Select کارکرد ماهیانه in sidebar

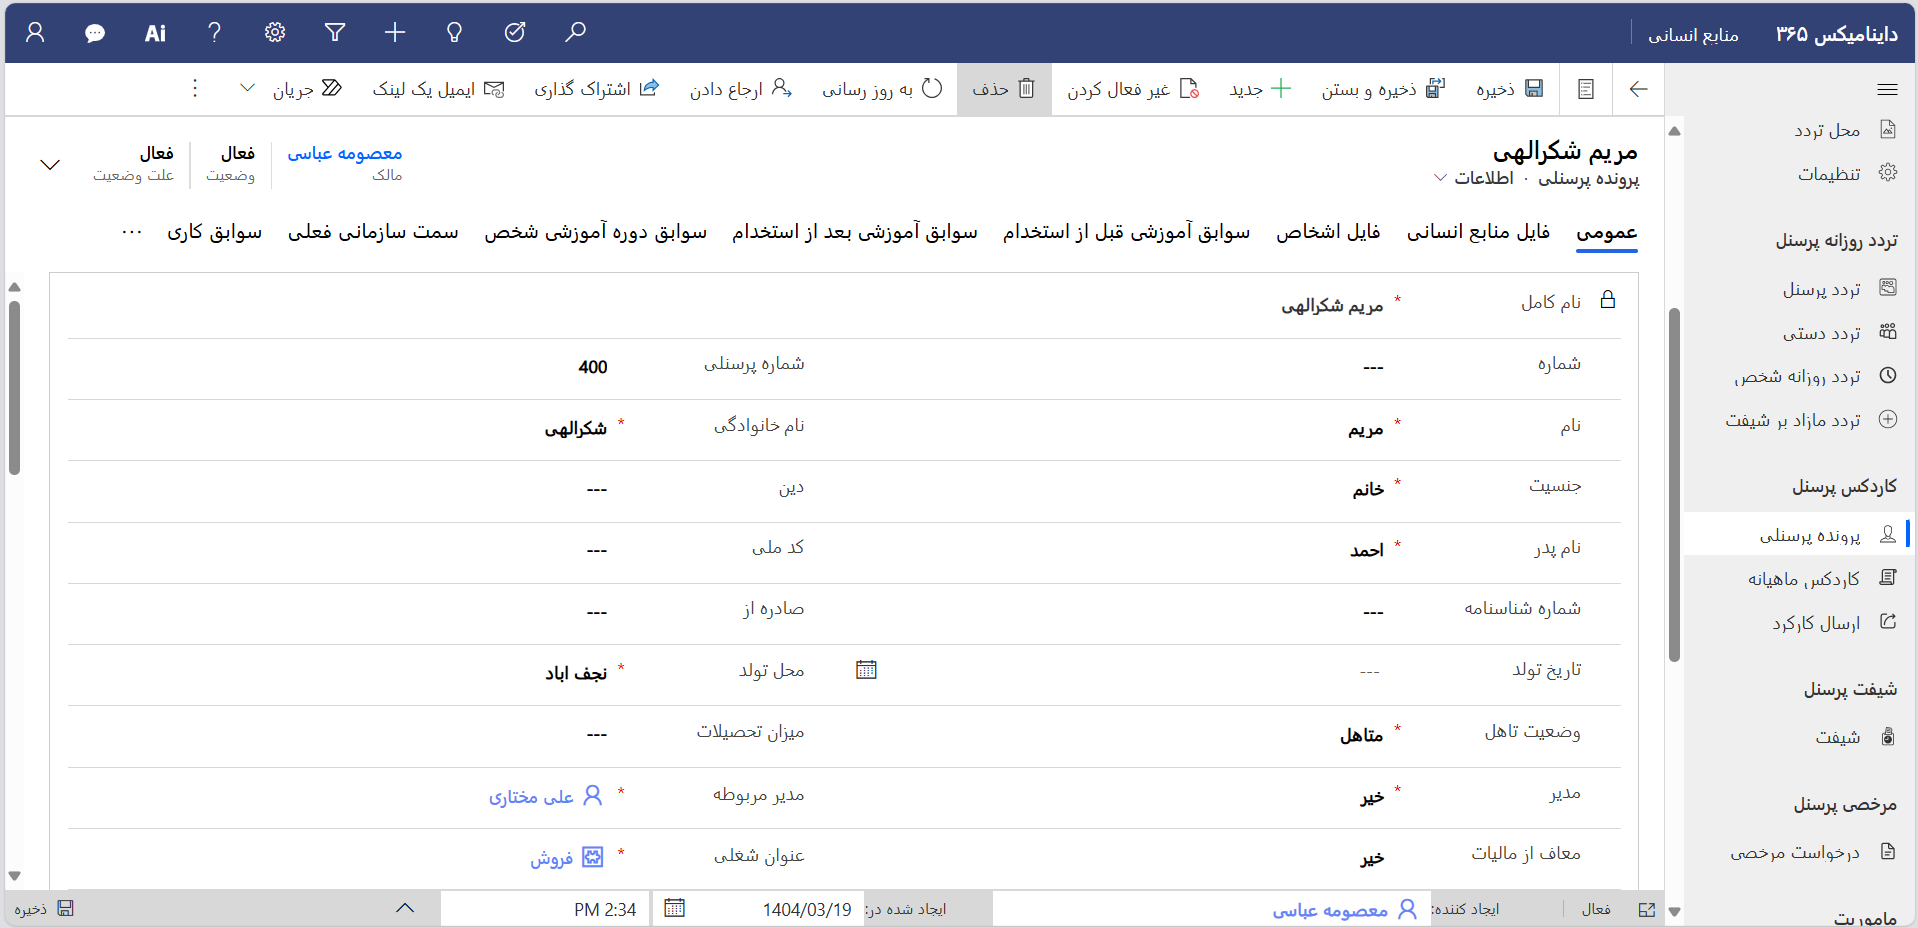[x=1804, y=579]
